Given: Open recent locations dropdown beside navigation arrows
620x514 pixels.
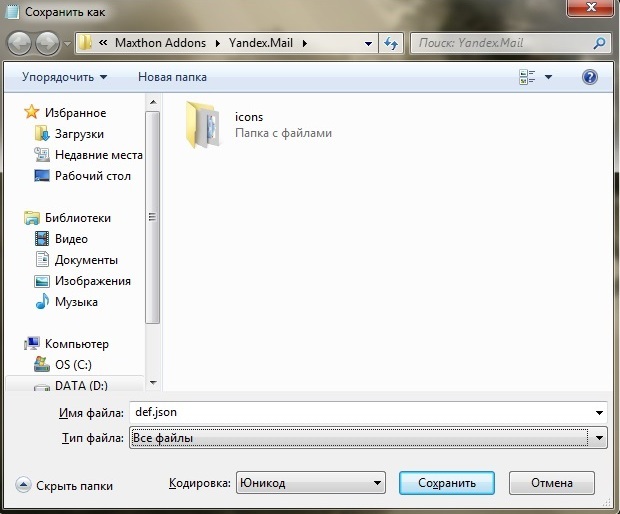Looking at the screenshot, I should (67, 43).
